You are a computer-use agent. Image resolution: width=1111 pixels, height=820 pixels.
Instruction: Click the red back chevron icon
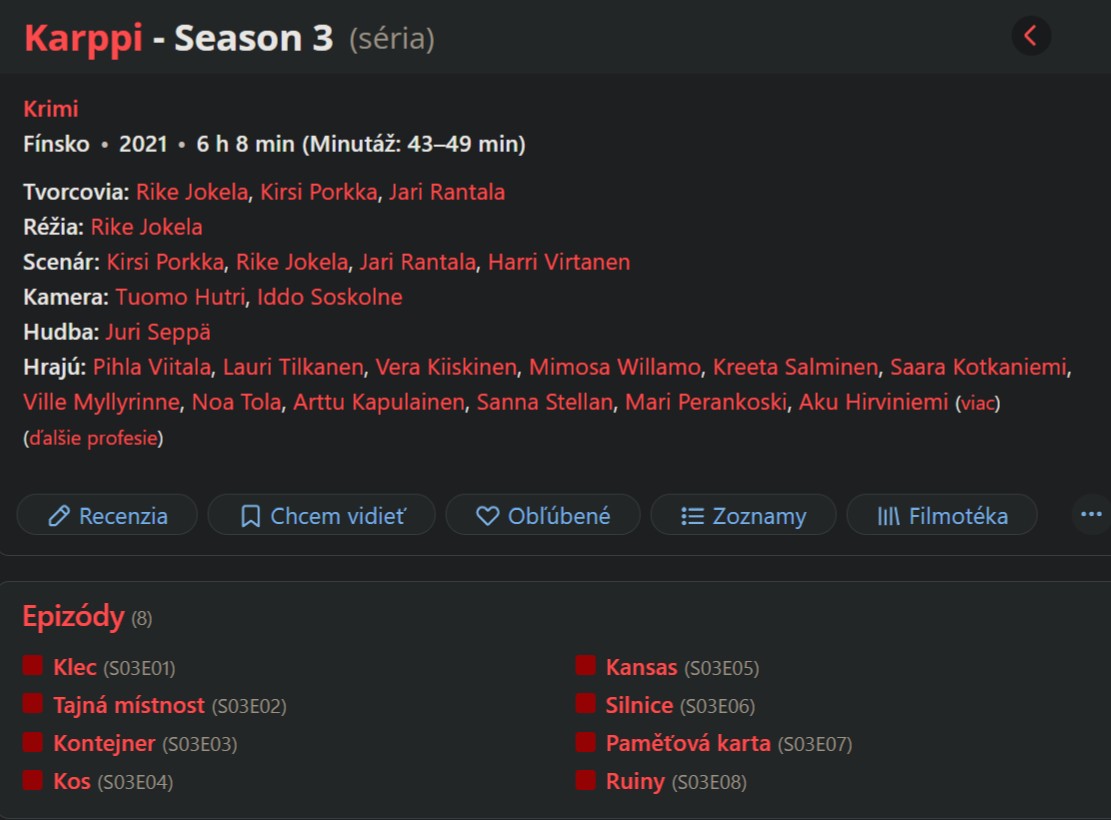click(1031, 36)
